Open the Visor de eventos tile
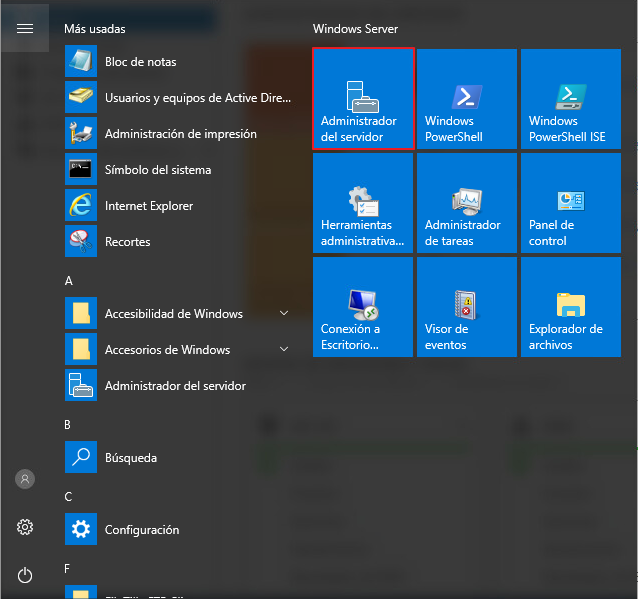 (x=467, y=307)
